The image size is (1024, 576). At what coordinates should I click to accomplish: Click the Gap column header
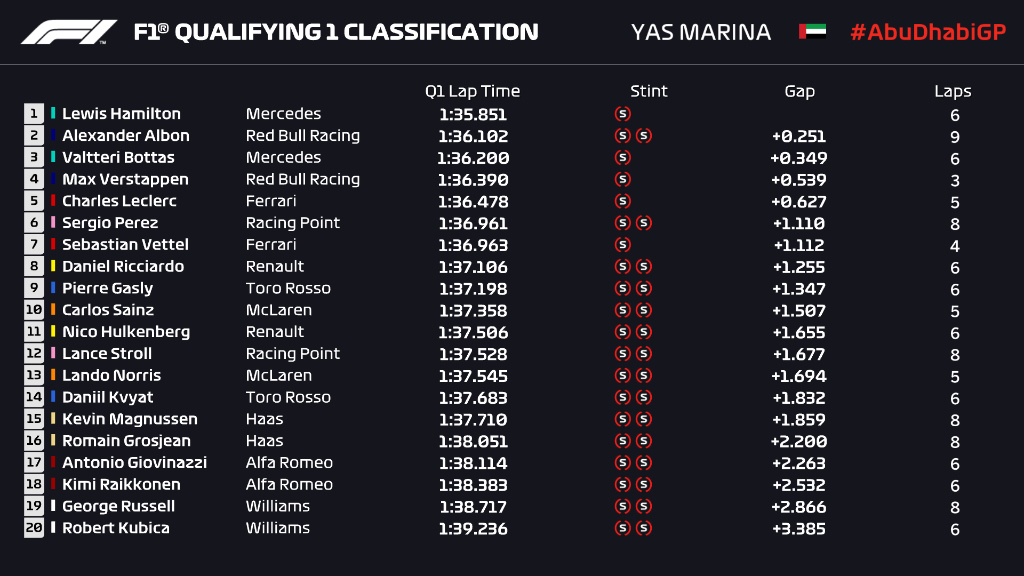pos(799,91)
